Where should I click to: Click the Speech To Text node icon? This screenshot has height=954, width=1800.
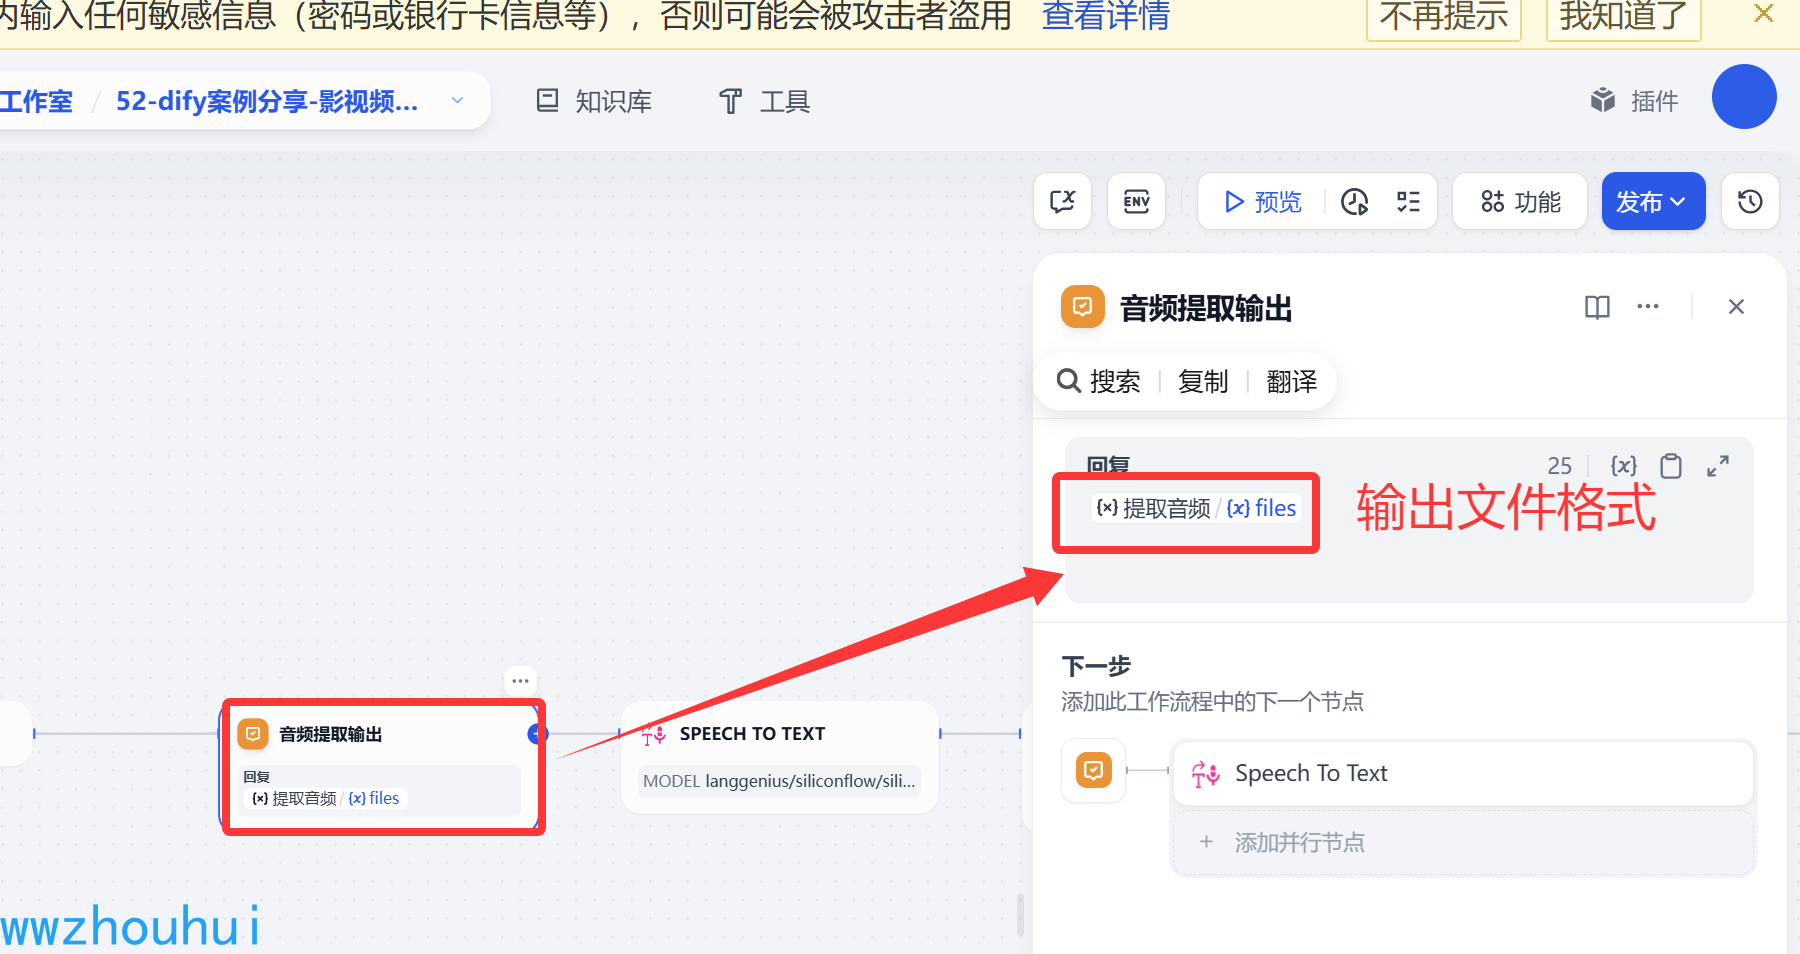tap(654, 734)
